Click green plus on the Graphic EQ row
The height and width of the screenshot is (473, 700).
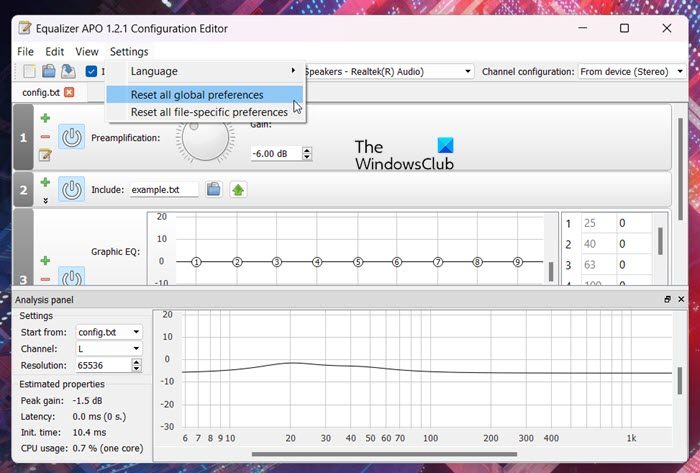pos(45,261)
